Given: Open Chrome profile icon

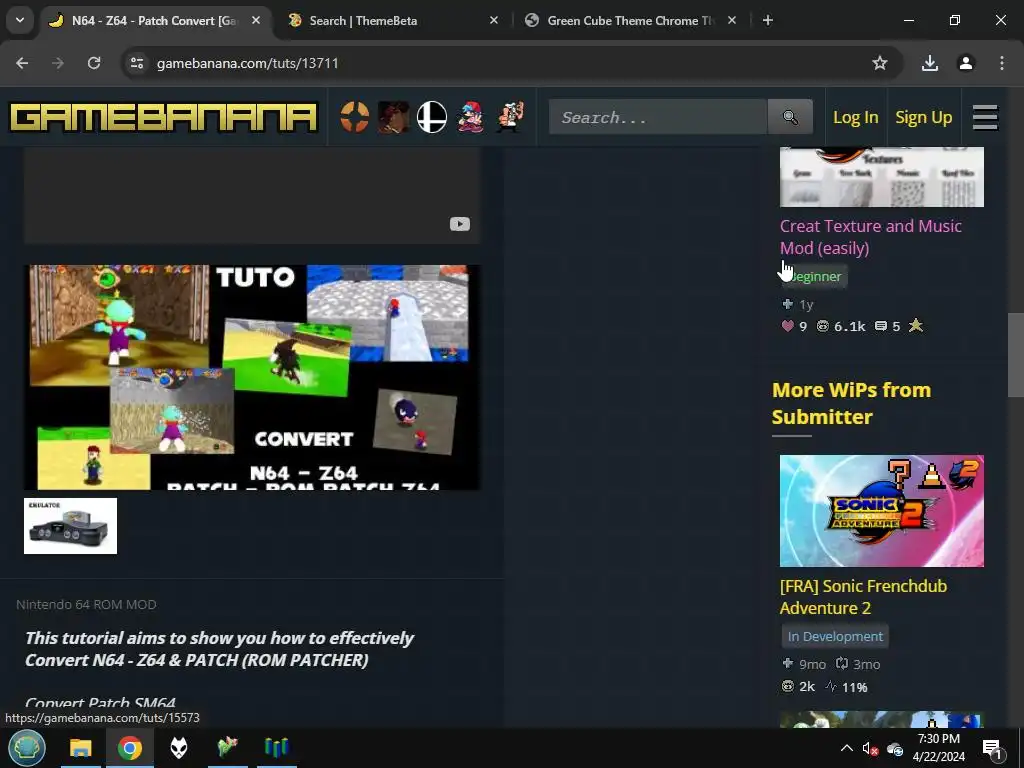Looking at the screenshot, I should [965, 63].
